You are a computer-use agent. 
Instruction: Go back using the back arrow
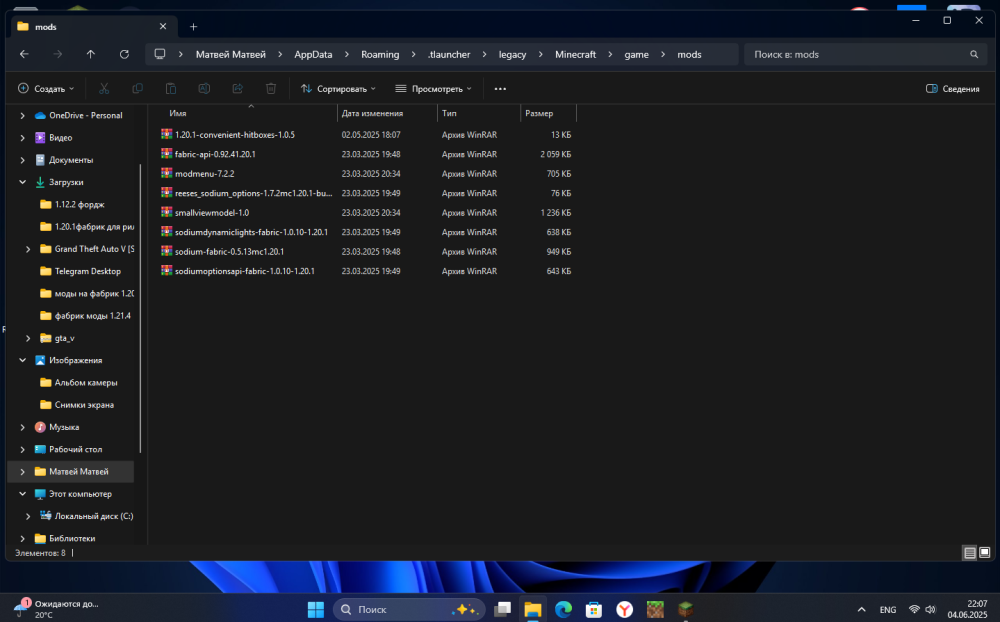coord(24,54)
